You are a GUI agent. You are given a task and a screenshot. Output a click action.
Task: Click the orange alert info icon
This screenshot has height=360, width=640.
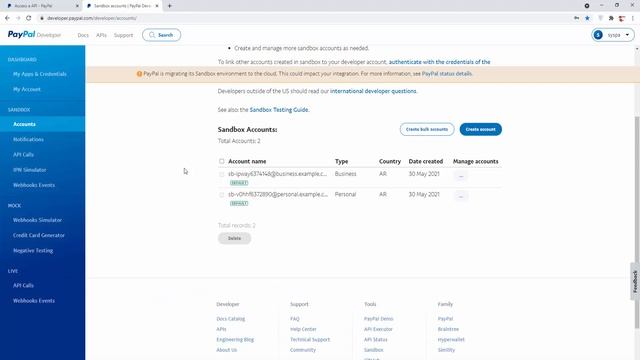[x=139, y=74]
